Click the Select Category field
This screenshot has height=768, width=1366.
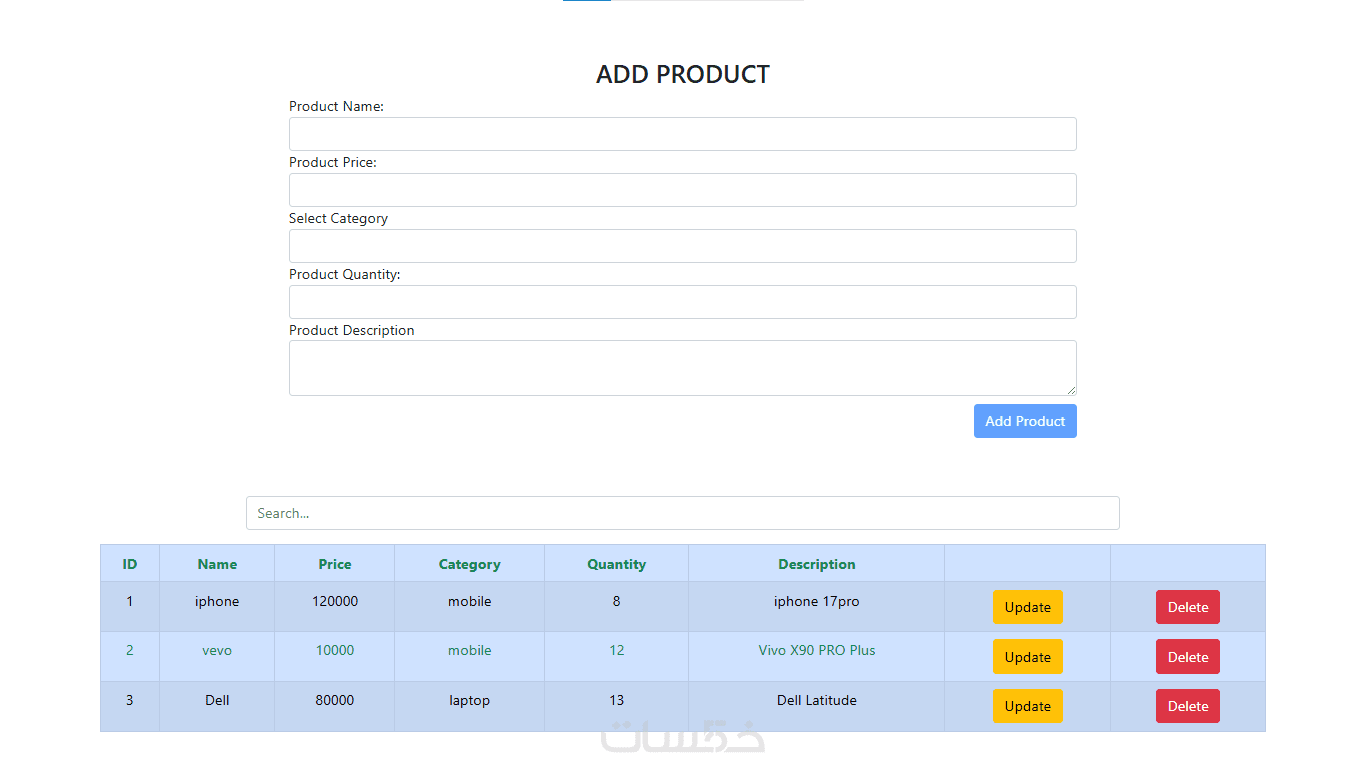682,246
